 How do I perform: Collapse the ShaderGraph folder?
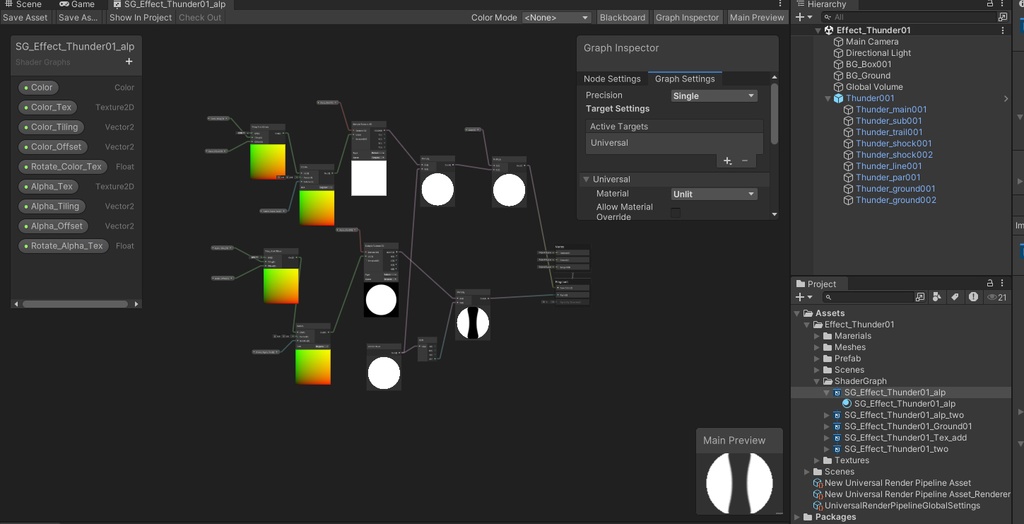point(817,381)
